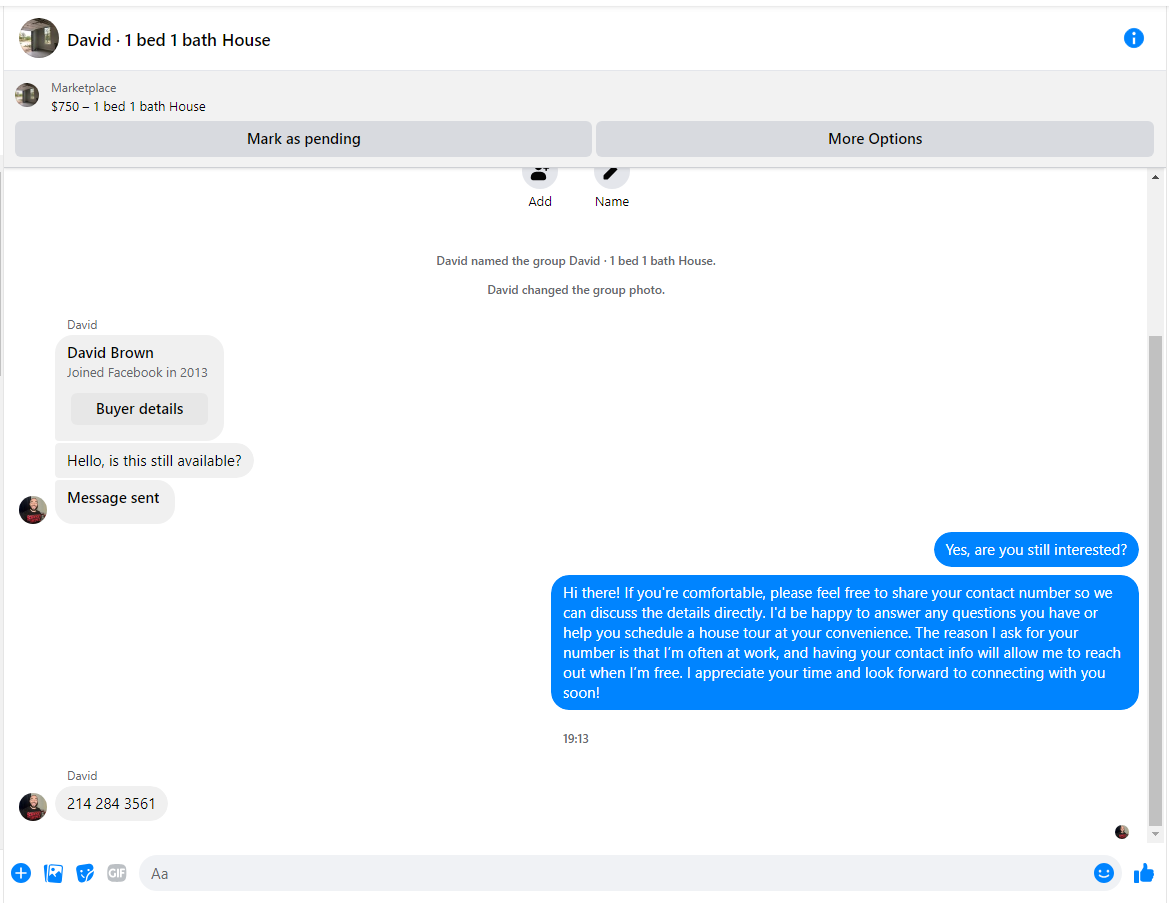Attach a photo with the image icon
Image resolution: width=1169 pixels, height=903 pixels.
(x=53, y=873)
